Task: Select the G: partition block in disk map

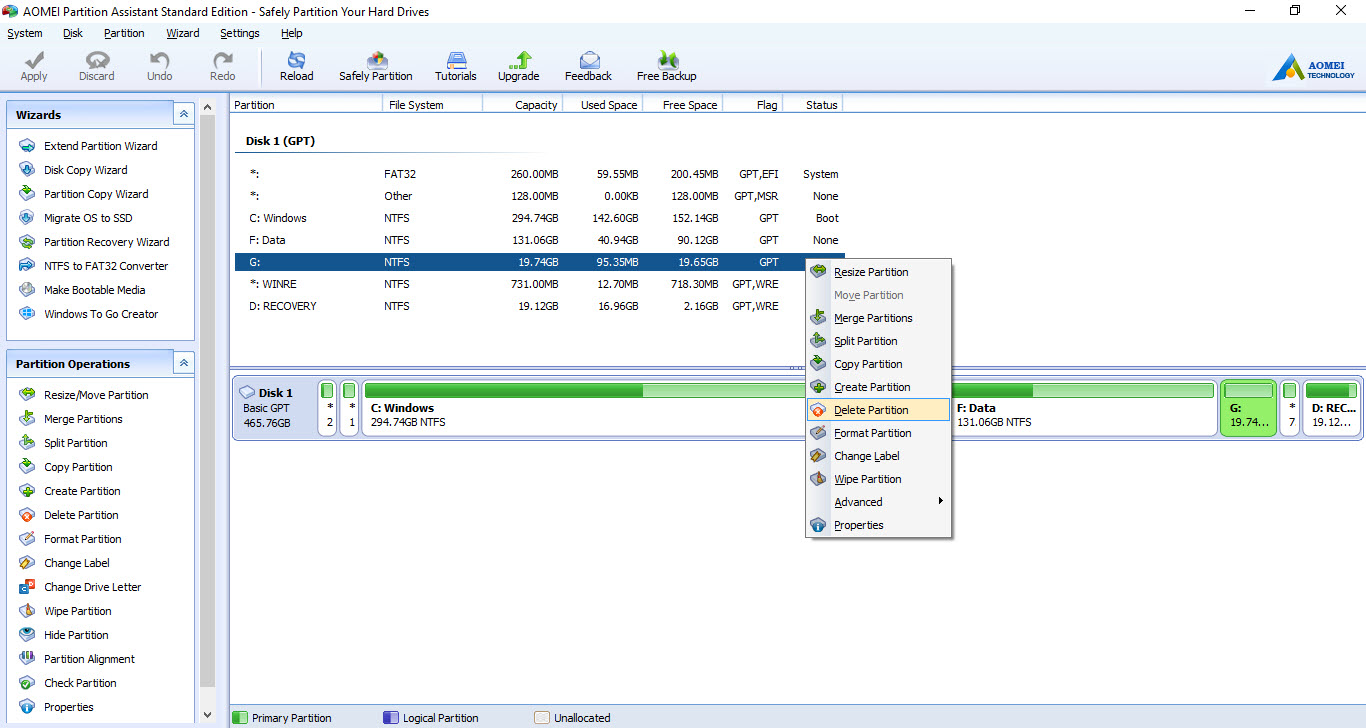Action: (1248, 407)
